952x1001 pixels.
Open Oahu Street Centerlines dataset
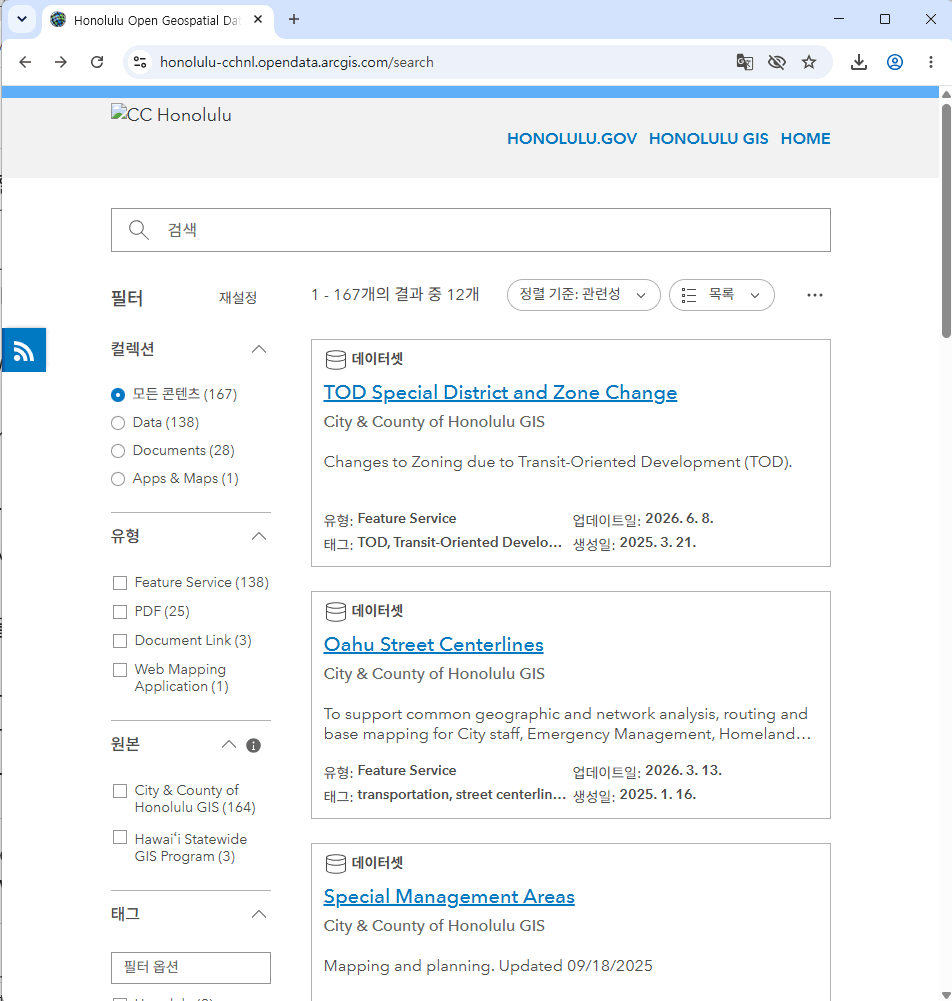coord(434,644)
